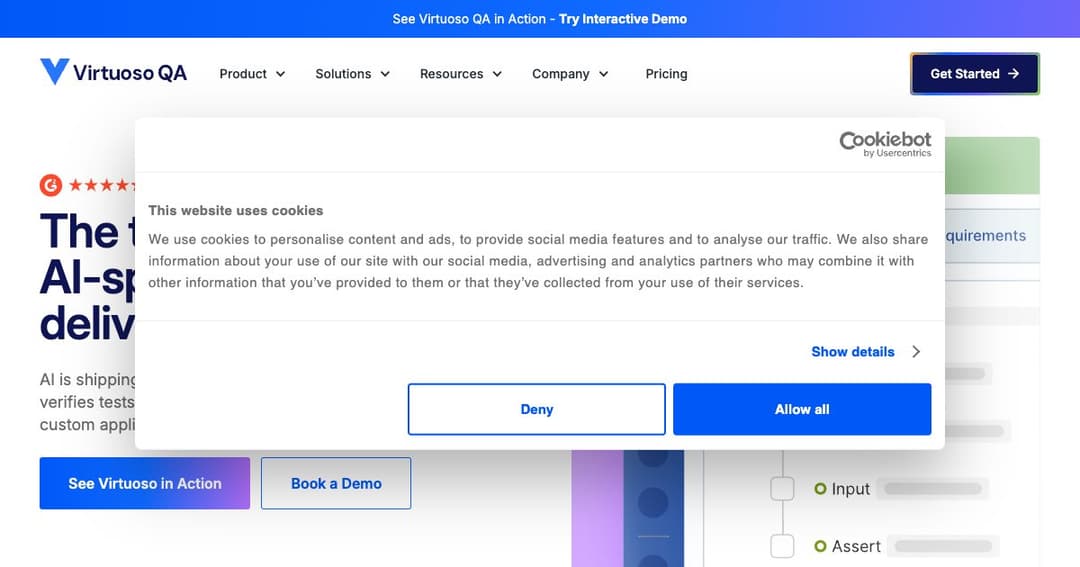
Task: Click Allow all cookies button
Action: point(802,409)
